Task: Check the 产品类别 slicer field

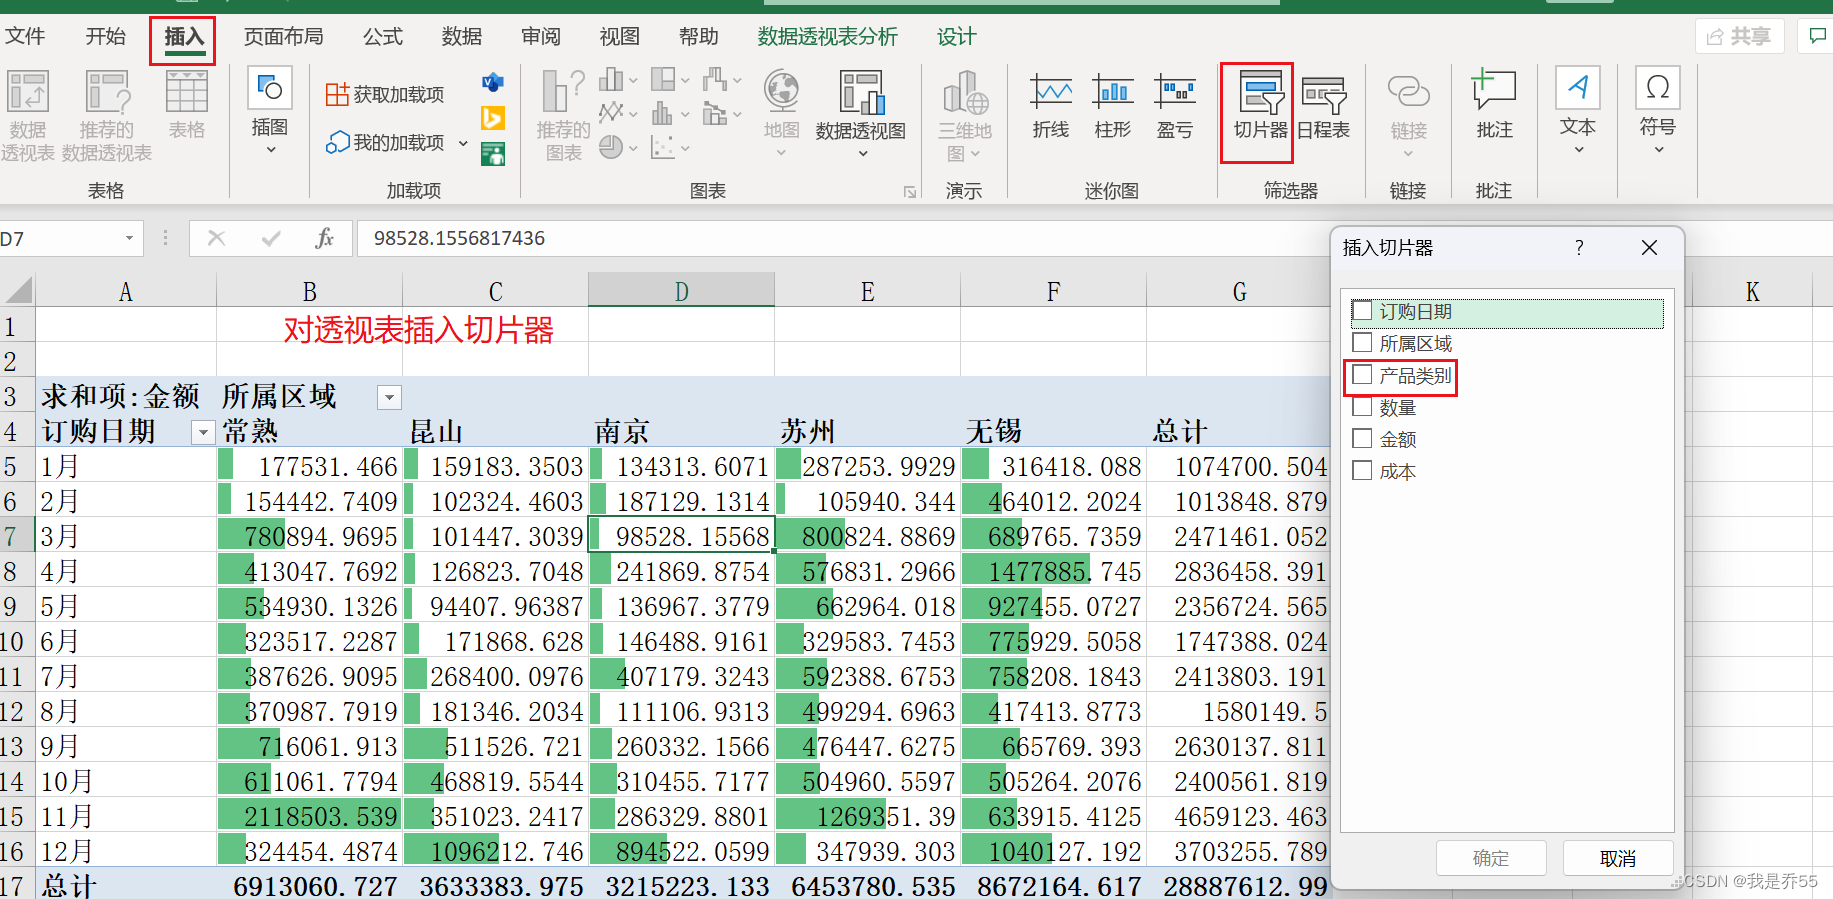Action: click(x=1362, y=375)
